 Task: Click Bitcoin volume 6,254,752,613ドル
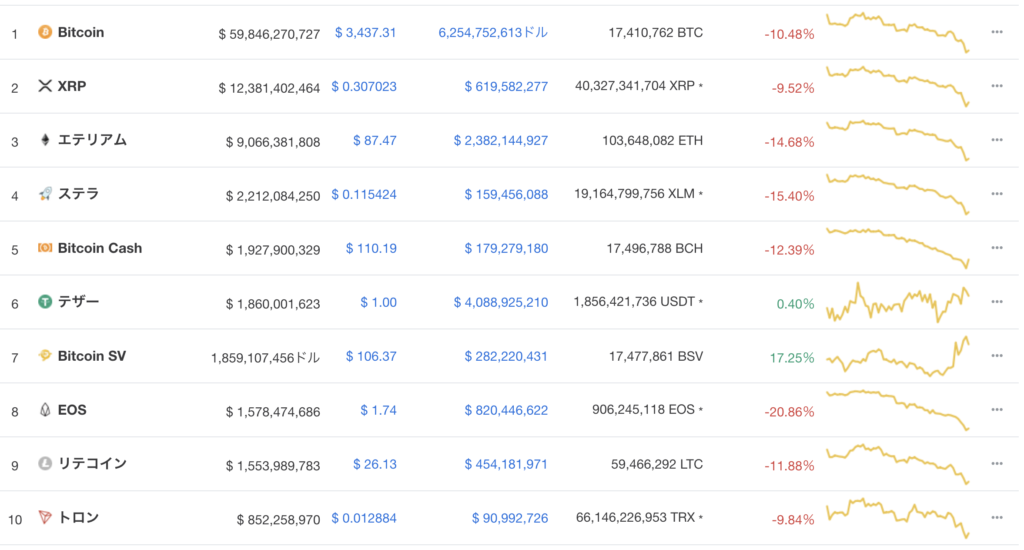(x=493, y=33)
